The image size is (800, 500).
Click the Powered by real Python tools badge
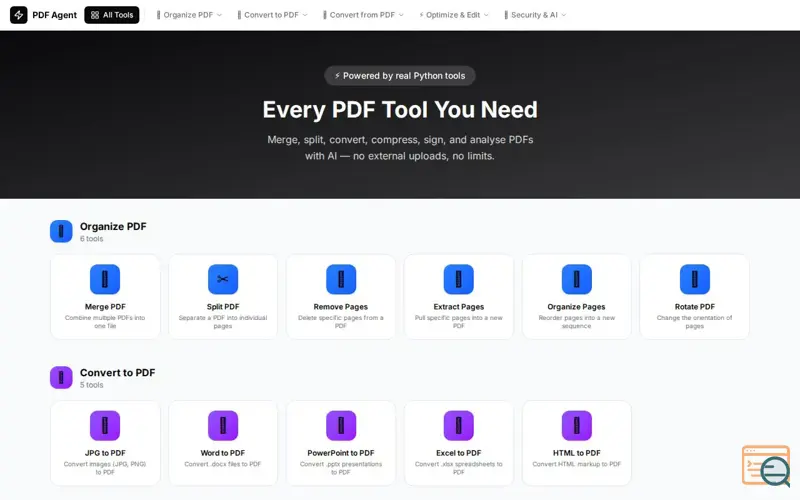(x=400, y=76)
